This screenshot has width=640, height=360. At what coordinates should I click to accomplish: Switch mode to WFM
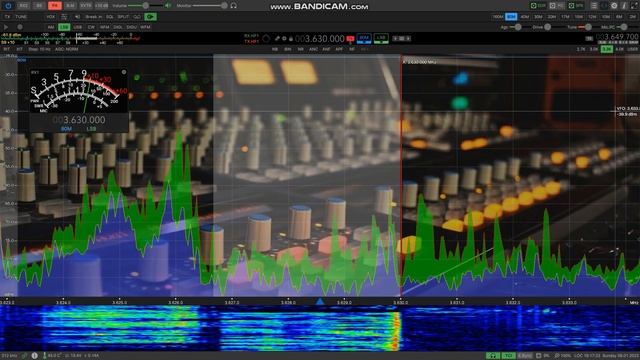(x=145, y=27)
